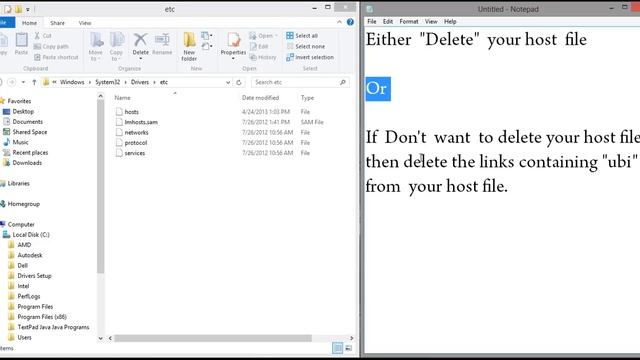Open the recent locations dropdown arrow
This screenshot has width=640, height=360.
coord(23,82)
